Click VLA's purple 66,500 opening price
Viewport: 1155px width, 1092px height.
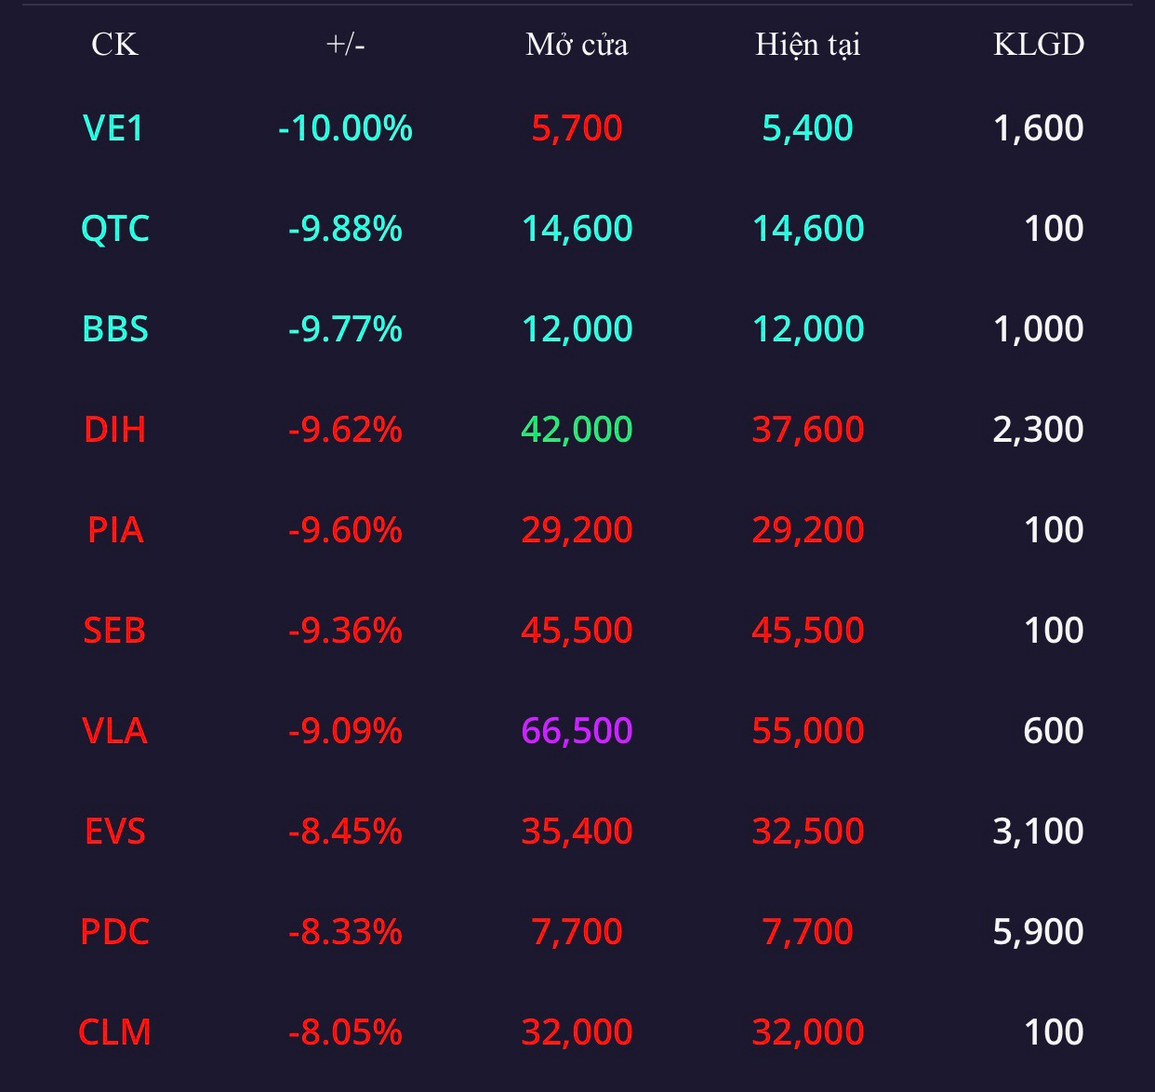click(x=577, y=731)
